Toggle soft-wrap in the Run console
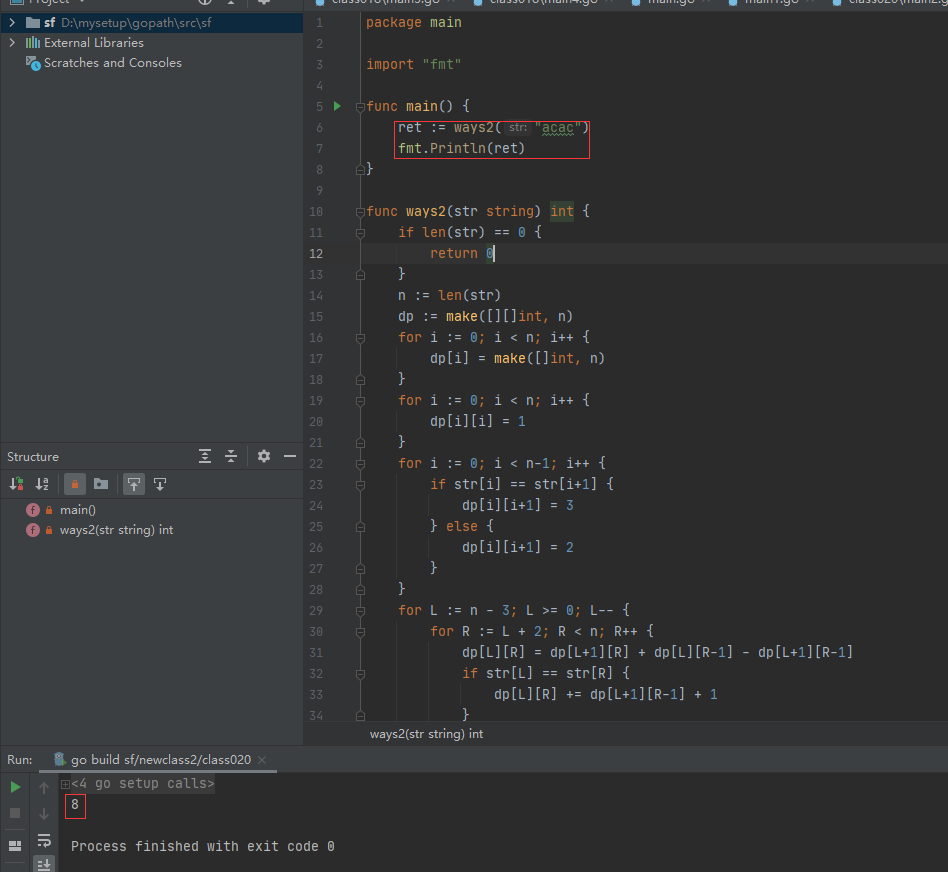The height and width of the screenshot is (872, 948). tap(44, 840)
